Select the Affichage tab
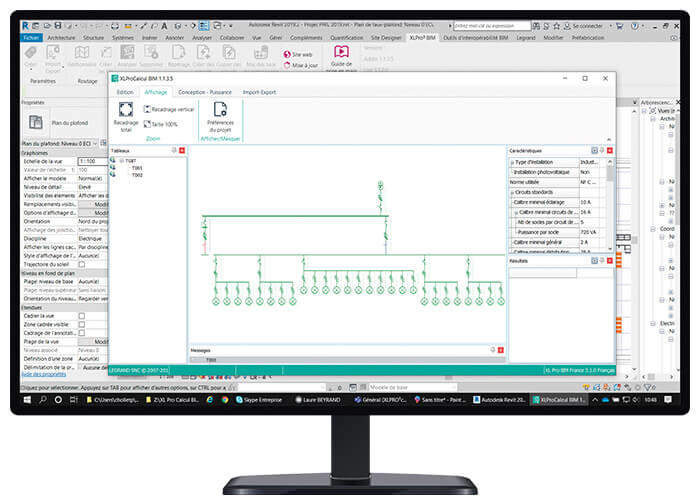 point(156,92)
